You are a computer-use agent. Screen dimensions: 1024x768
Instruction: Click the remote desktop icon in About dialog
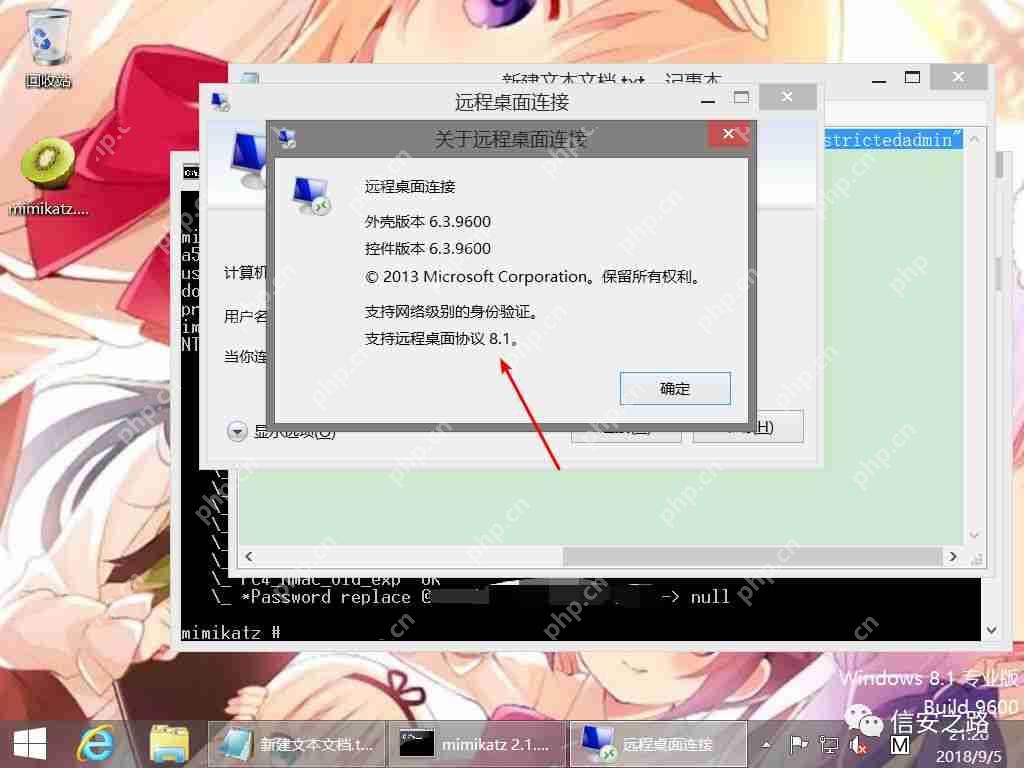coord(312,196)
